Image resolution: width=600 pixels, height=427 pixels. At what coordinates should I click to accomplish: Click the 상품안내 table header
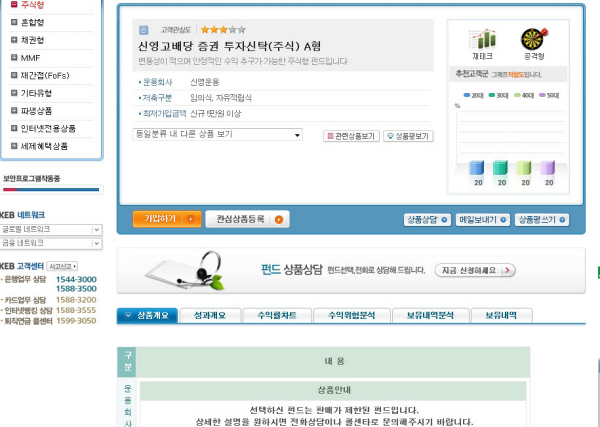tap(334, 390)
